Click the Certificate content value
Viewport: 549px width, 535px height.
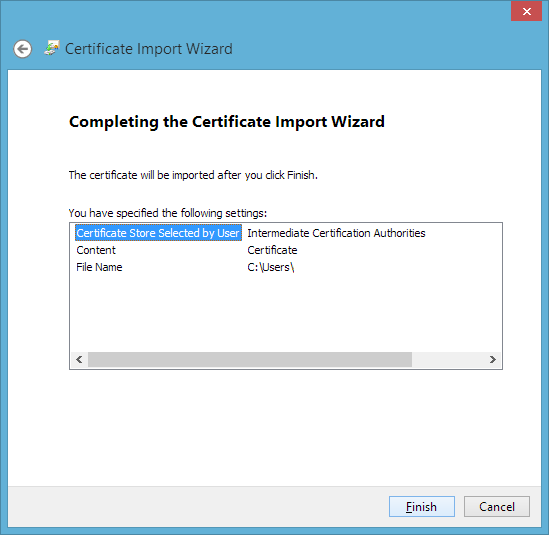tap(272, 250)
